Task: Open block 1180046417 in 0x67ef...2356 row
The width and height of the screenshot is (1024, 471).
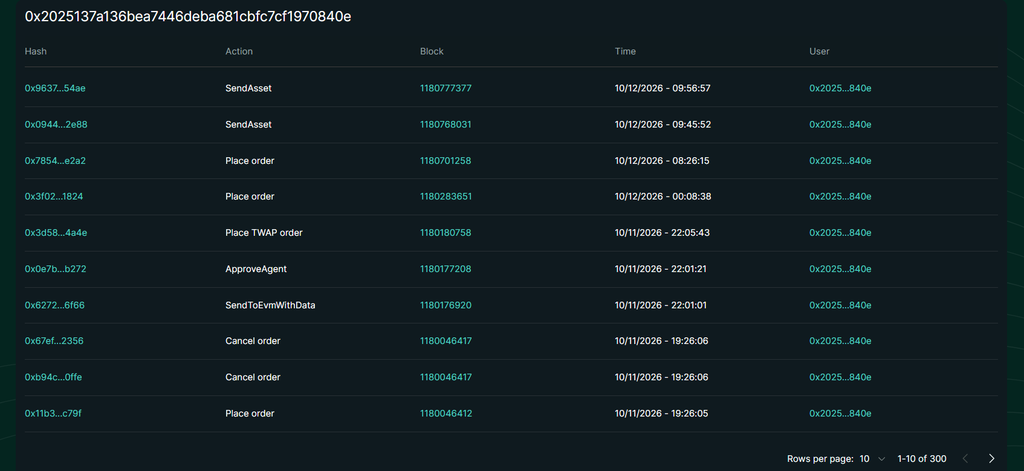Action: tap(445, 341)
